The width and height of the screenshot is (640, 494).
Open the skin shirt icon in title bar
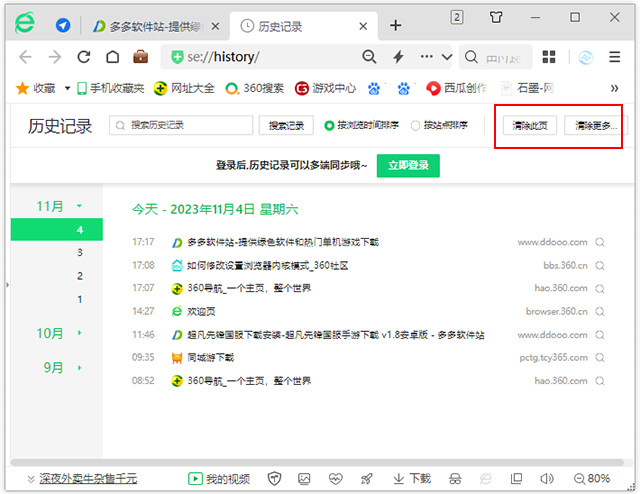click(496, 17)
